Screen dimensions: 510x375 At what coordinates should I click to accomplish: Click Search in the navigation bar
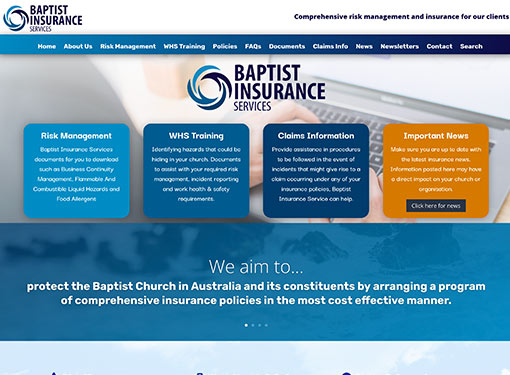pos(471,46)
